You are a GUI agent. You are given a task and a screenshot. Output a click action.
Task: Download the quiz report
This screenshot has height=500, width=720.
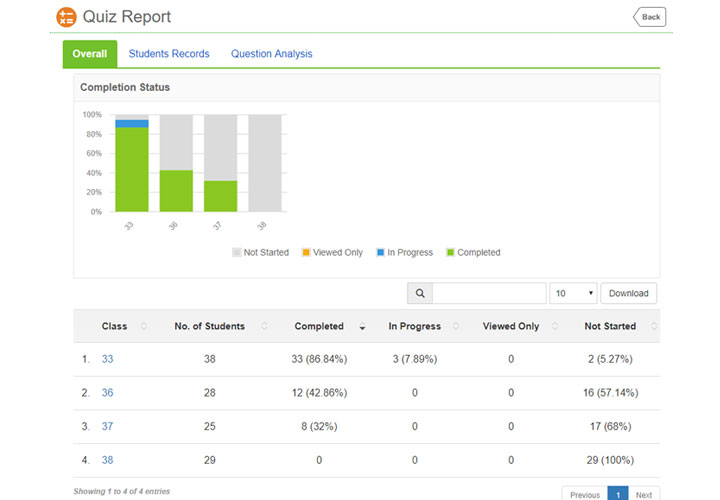[x=628, y=293]
